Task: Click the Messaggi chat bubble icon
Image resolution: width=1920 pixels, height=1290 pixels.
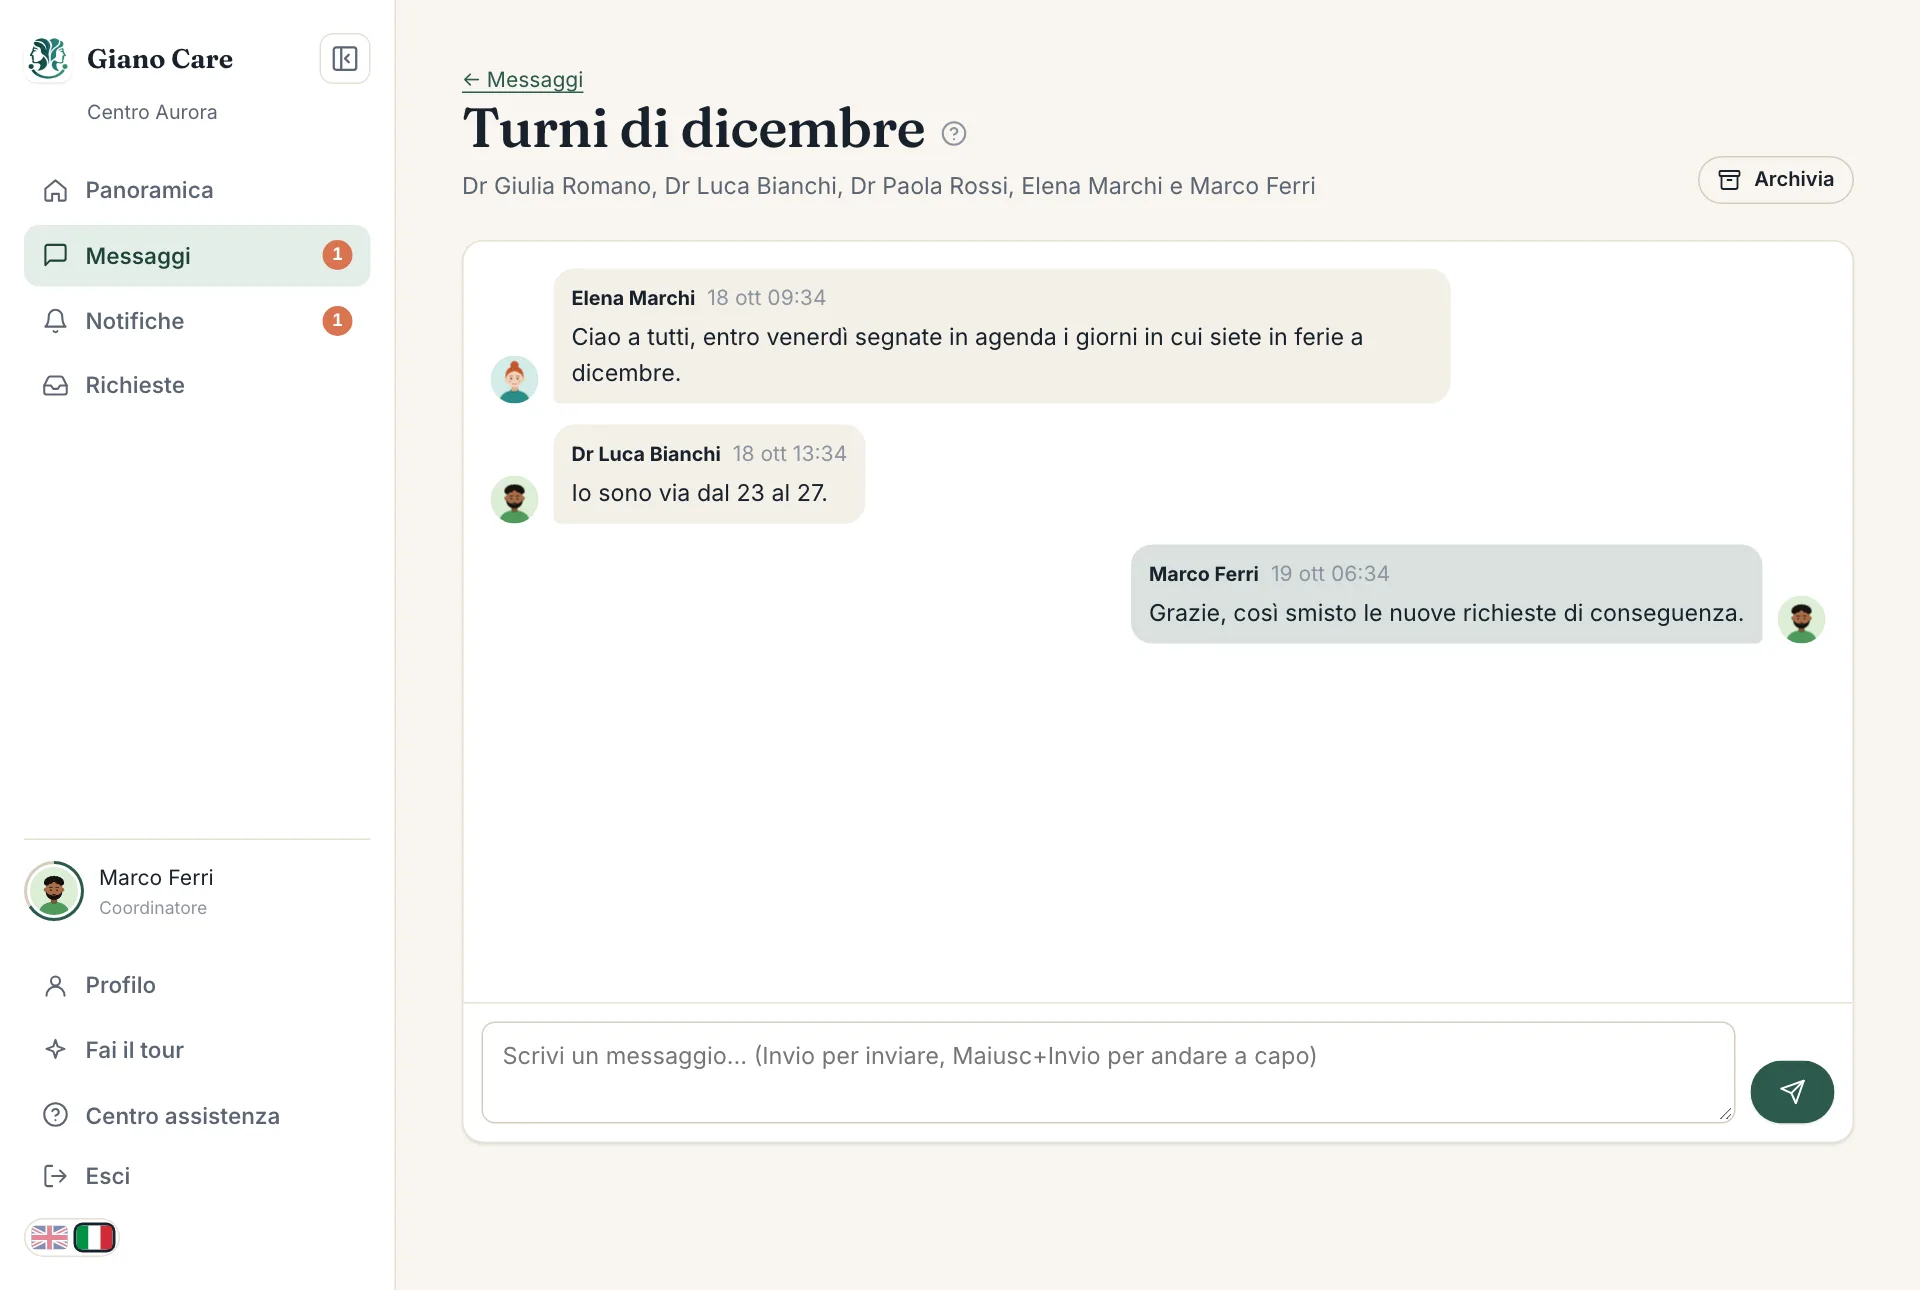Action: coord(56,255)
